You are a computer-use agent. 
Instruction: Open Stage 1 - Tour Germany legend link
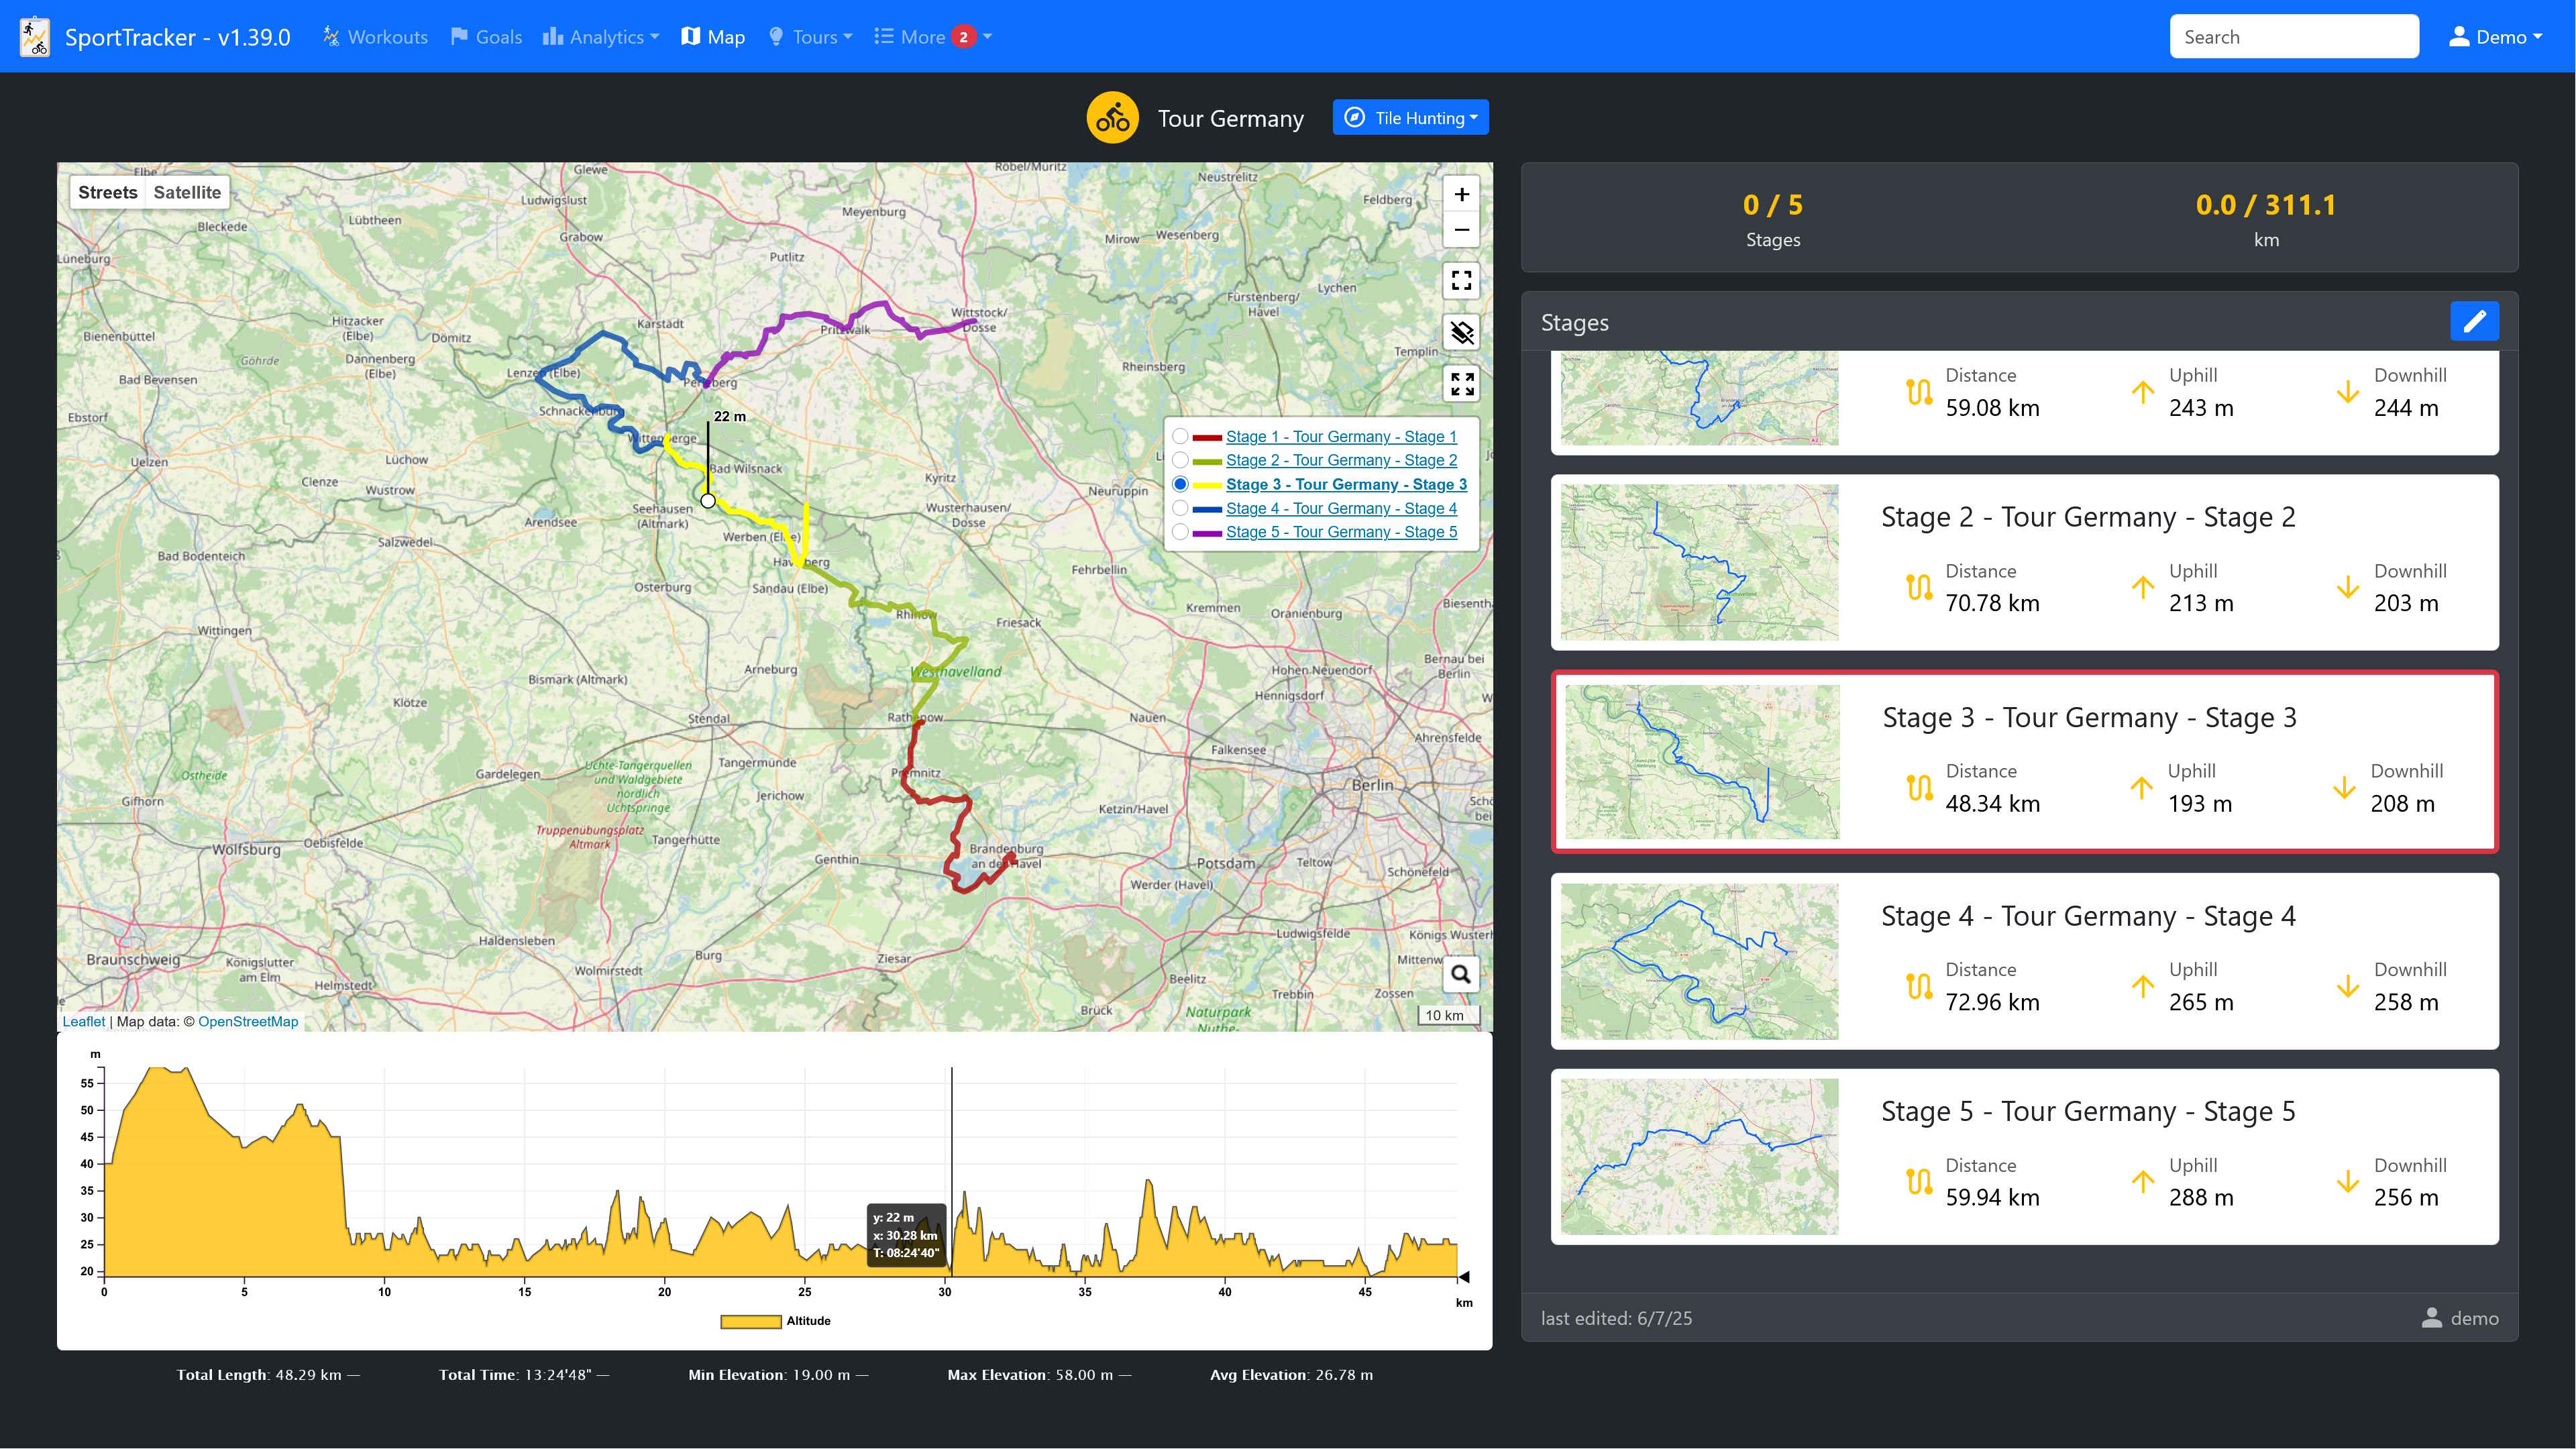point(1341,436)
